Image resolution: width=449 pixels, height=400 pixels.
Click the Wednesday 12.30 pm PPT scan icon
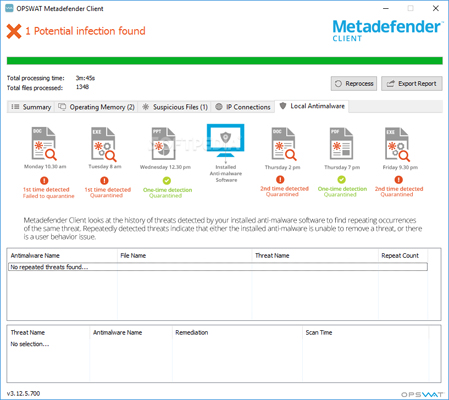point(163,144)
